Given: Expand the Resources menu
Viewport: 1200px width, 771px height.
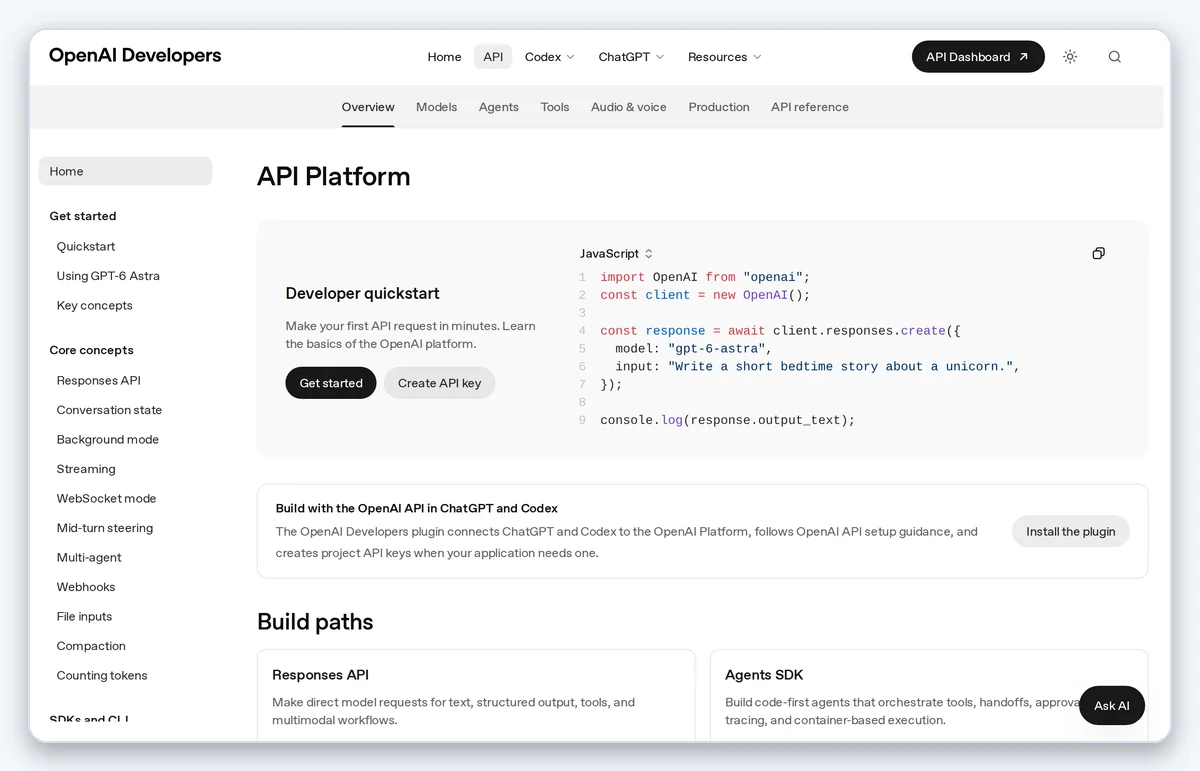Looking at the screenshot, I should pos(724,57).
